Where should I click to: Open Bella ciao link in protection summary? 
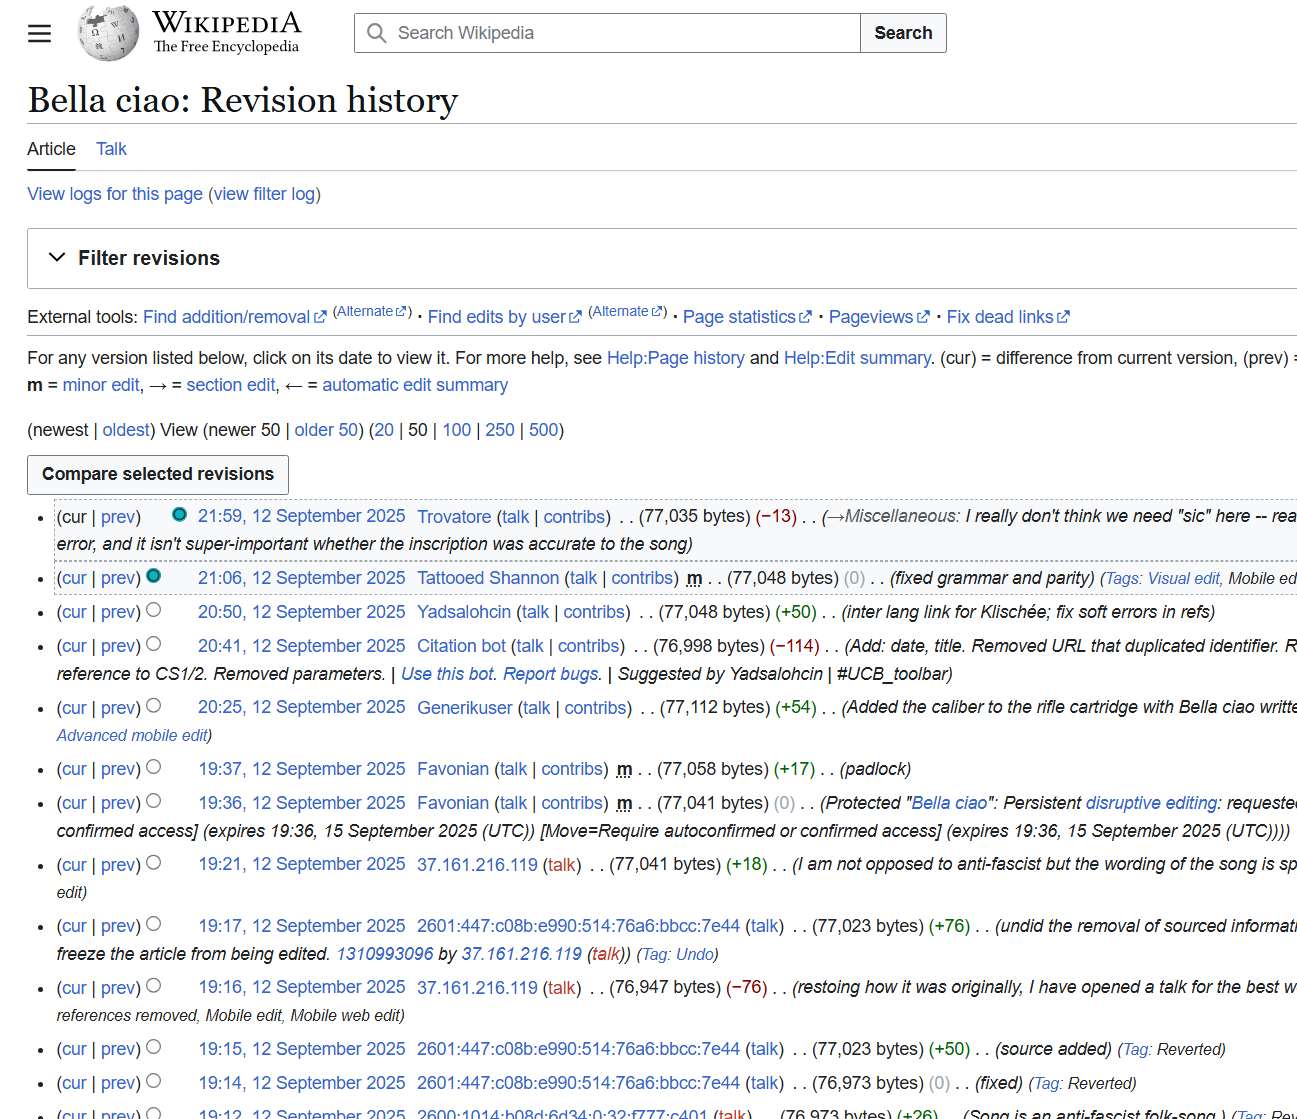point(950,803)
